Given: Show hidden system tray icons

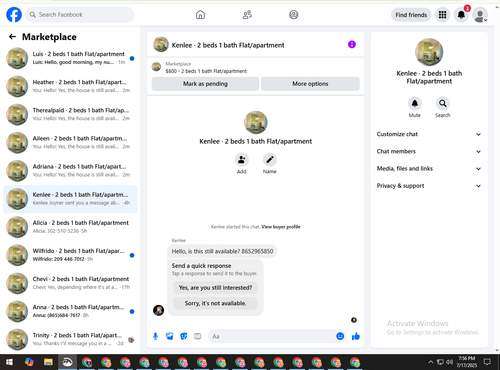Looking at the screenshot, I should pos(431,362).
